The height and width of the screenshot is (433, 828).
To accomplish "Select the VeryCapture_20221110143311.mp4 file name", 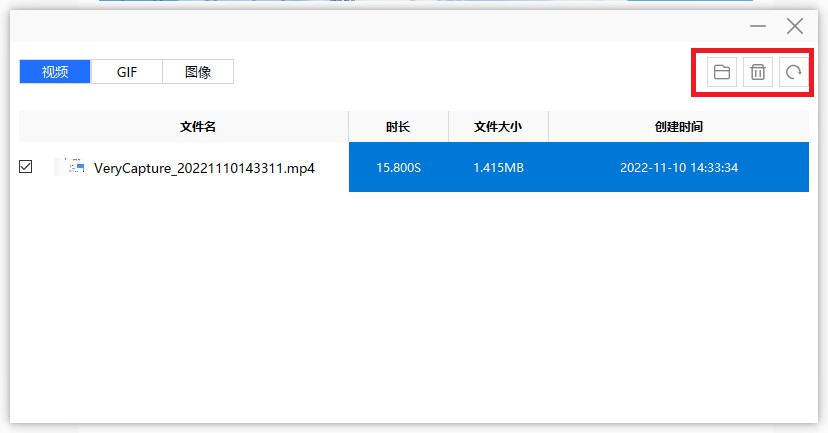I will tap(204, 168).
